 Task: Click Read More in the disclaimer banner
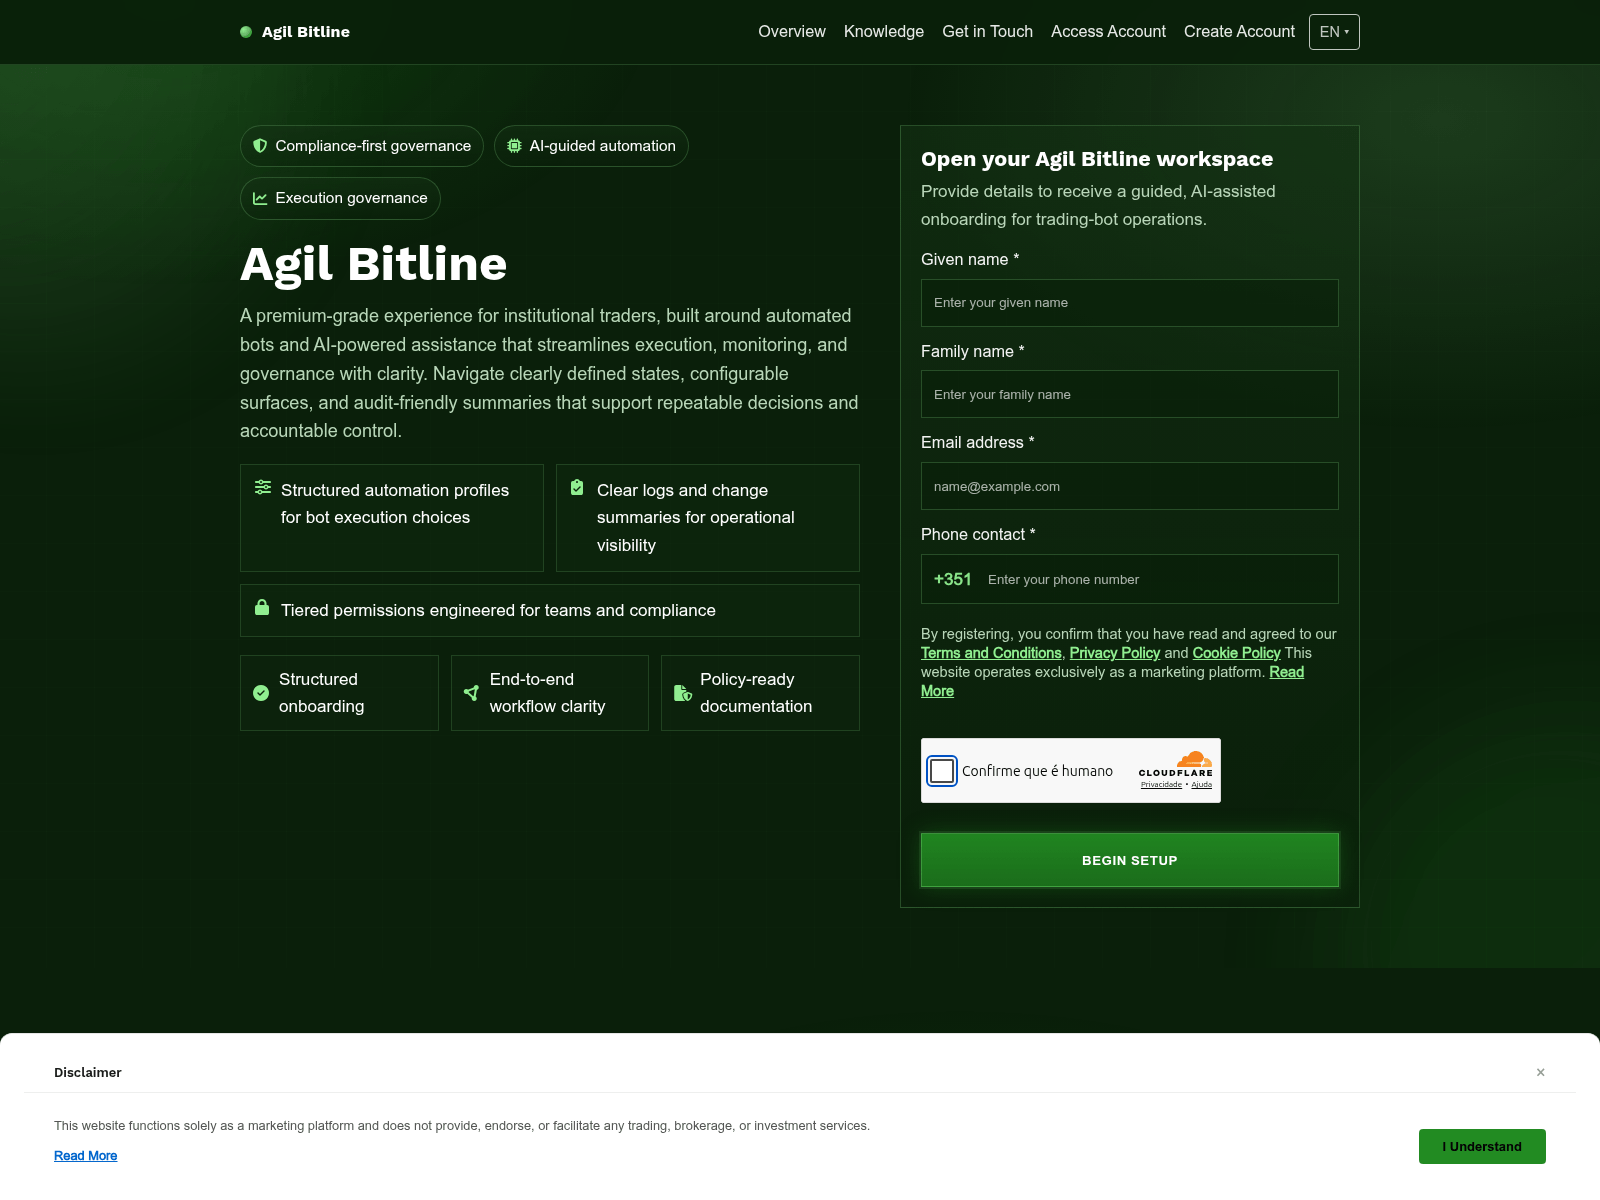[x=85, y=1156]
